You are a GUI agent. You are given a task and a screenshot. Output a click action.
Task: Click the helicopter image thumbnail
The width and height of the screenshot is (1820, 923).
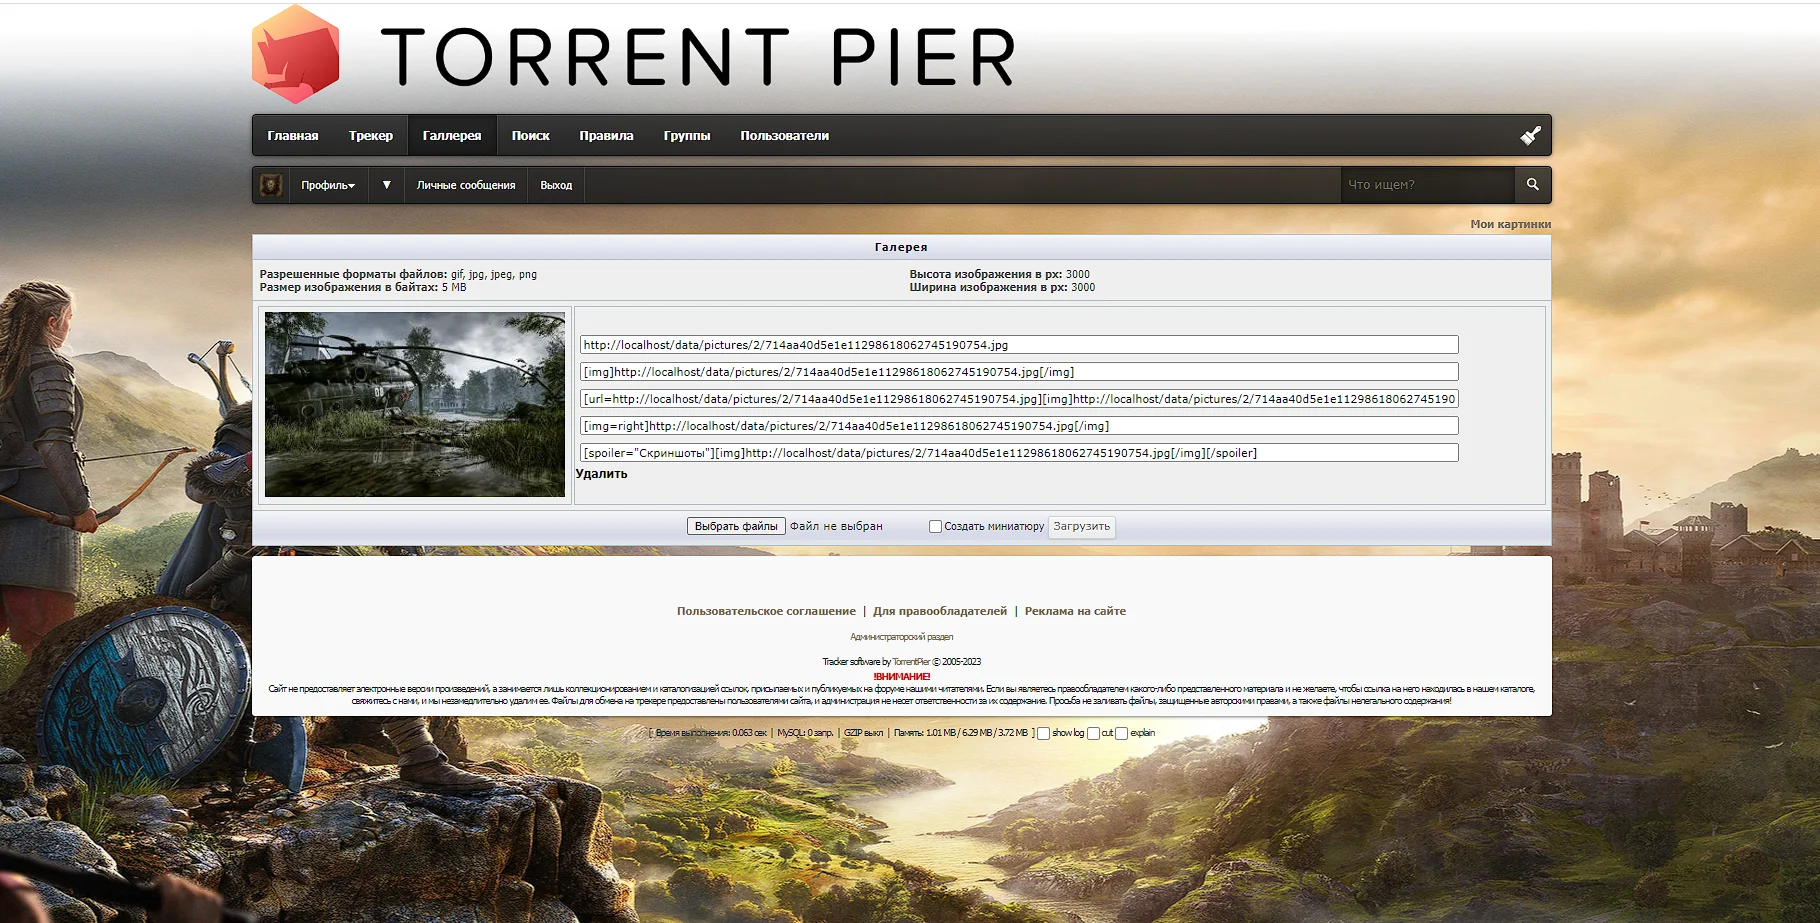click(x=415, y=404)
